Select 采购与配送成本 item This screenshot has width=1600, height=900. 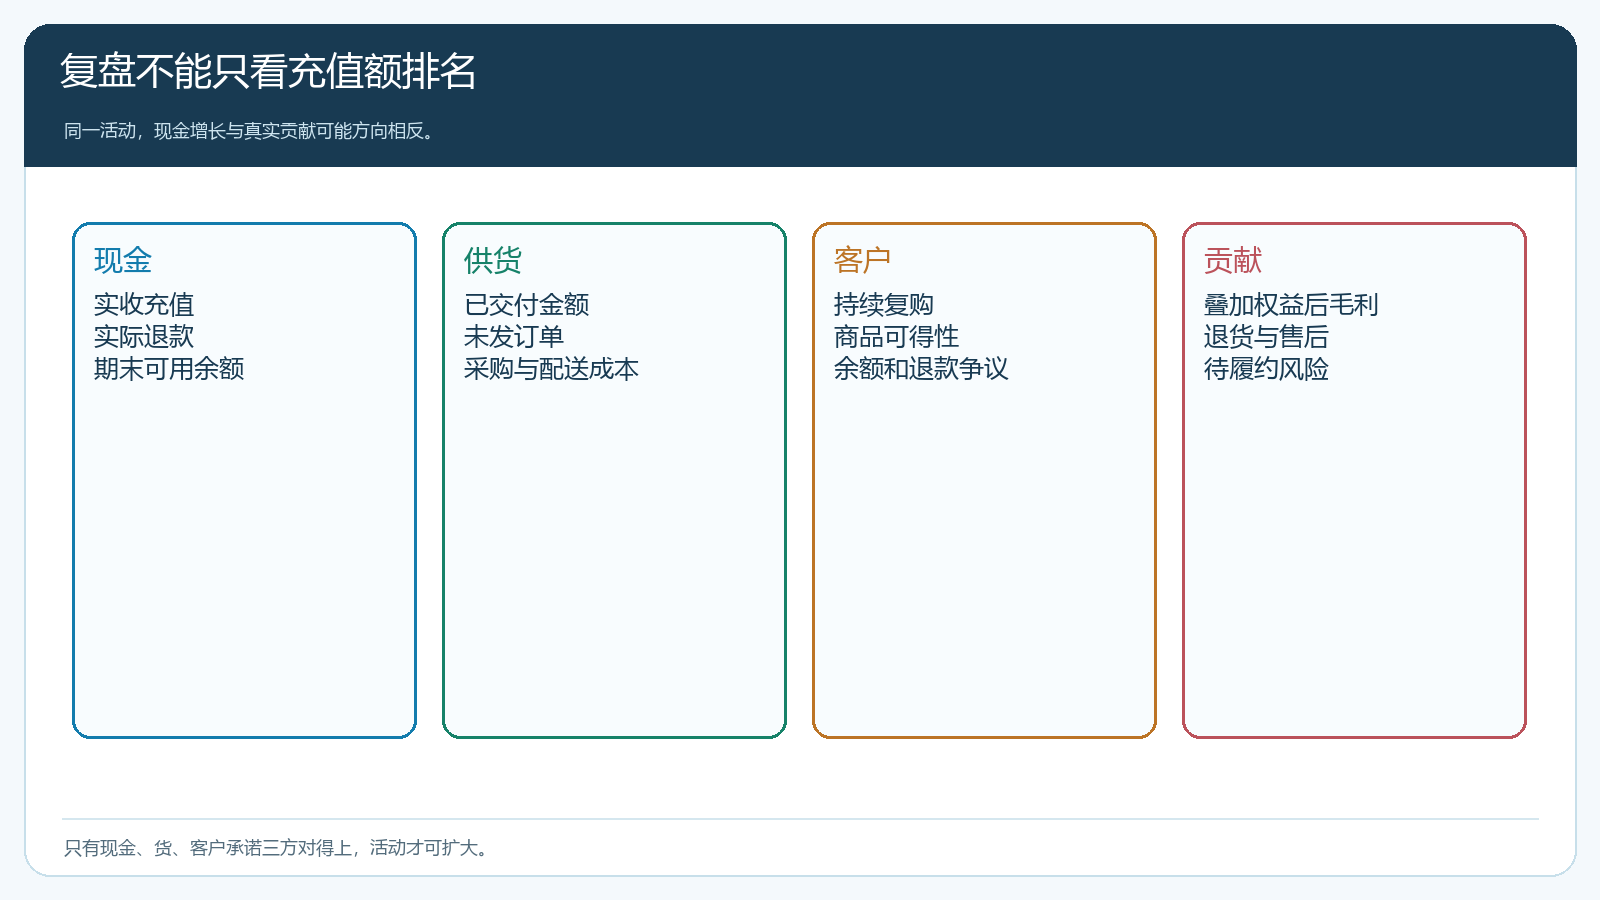[x=551, y=368]
